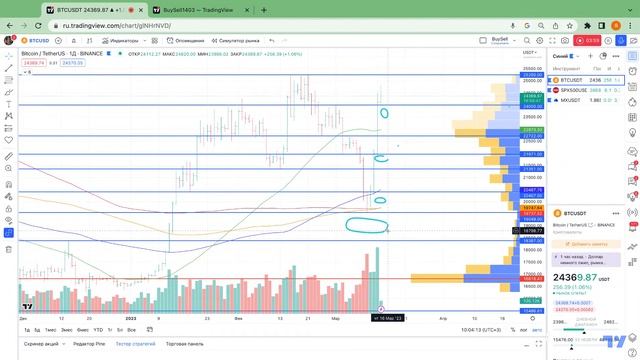Select SPX500USD row in watchlist
640x360 pixels.
point(586,90)
